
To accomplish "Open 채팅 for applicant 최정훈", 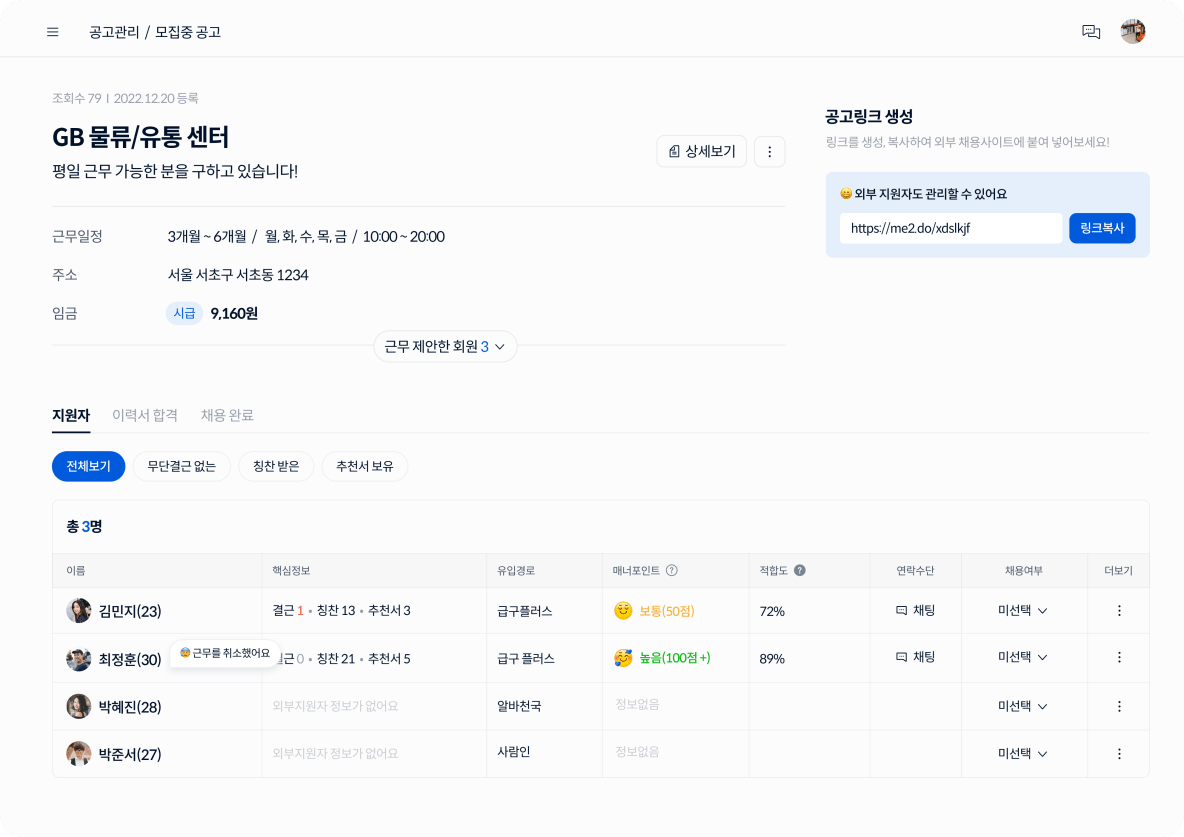I will [914, 658].
